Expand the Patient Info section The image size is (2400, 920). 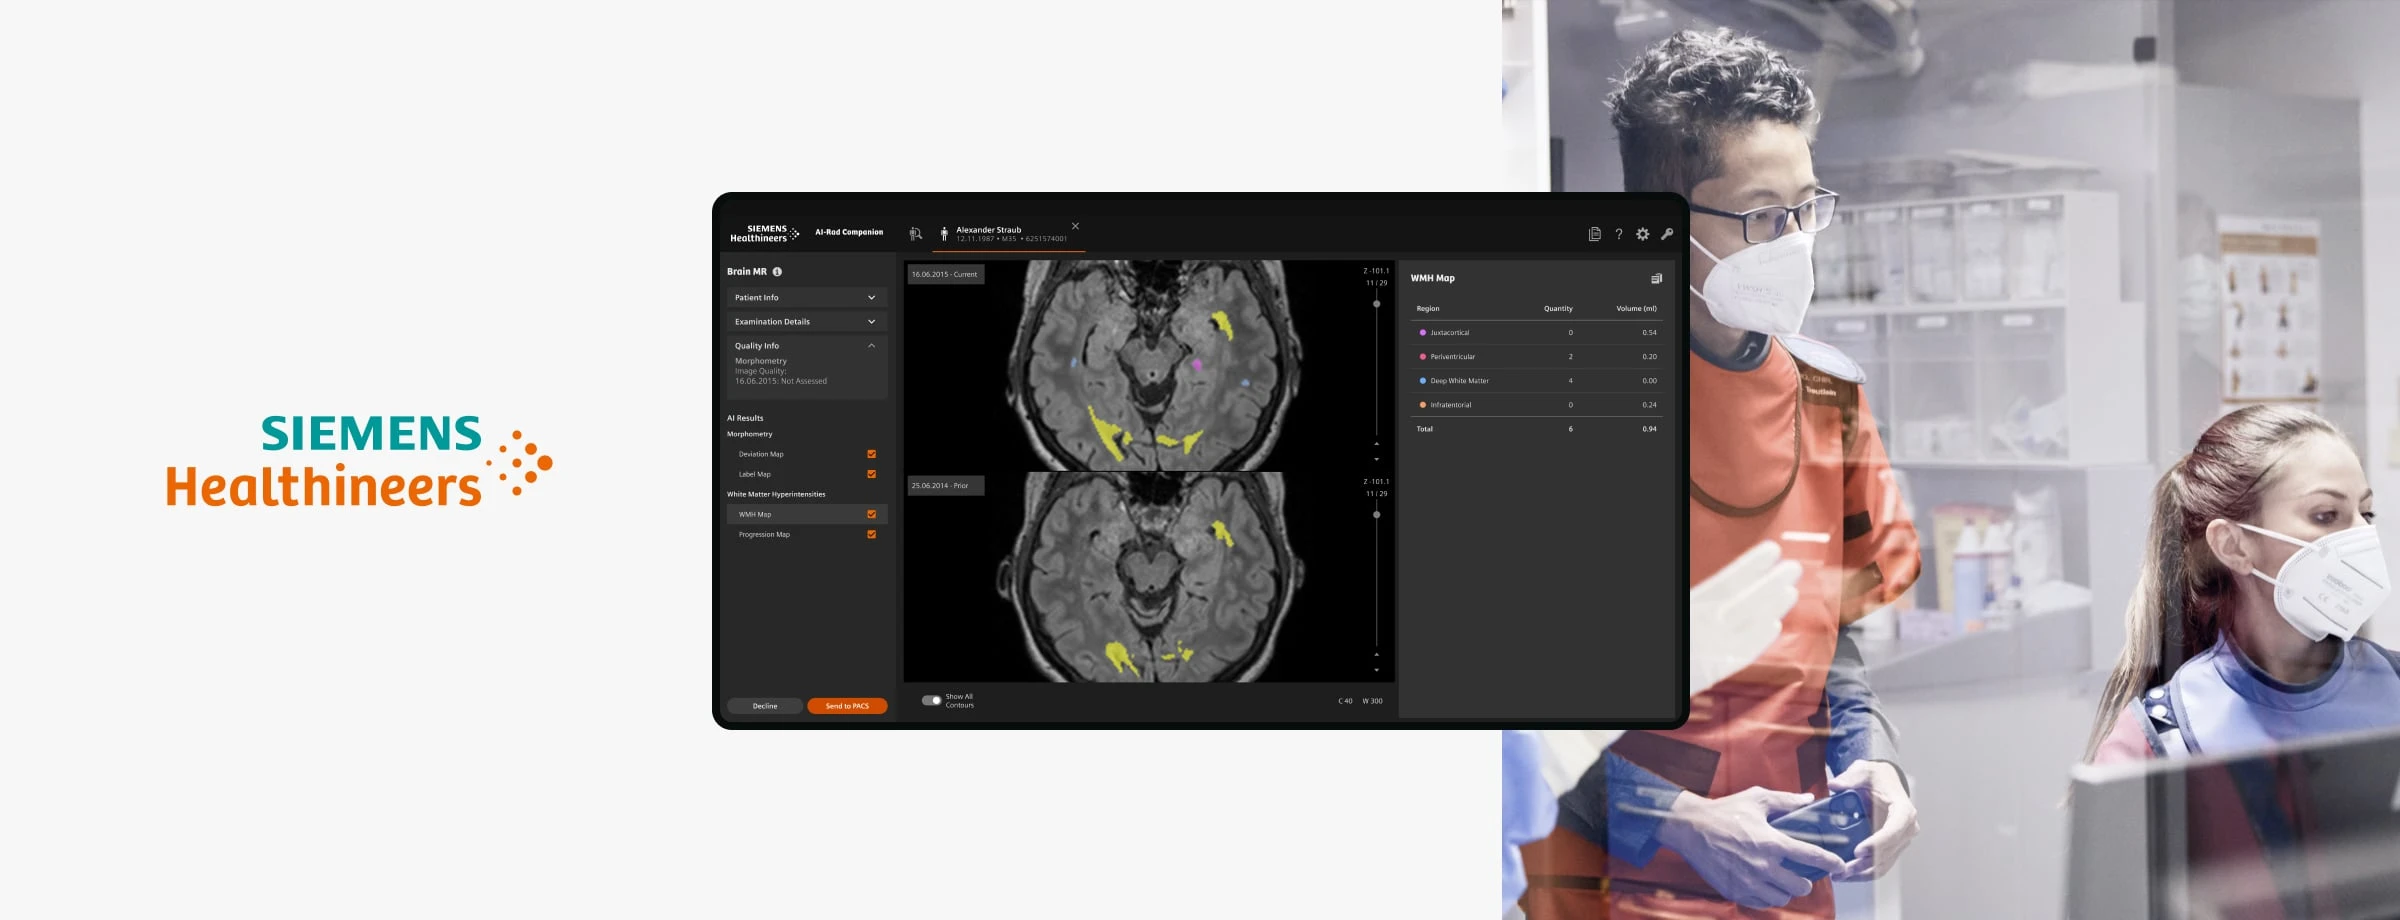807,298
